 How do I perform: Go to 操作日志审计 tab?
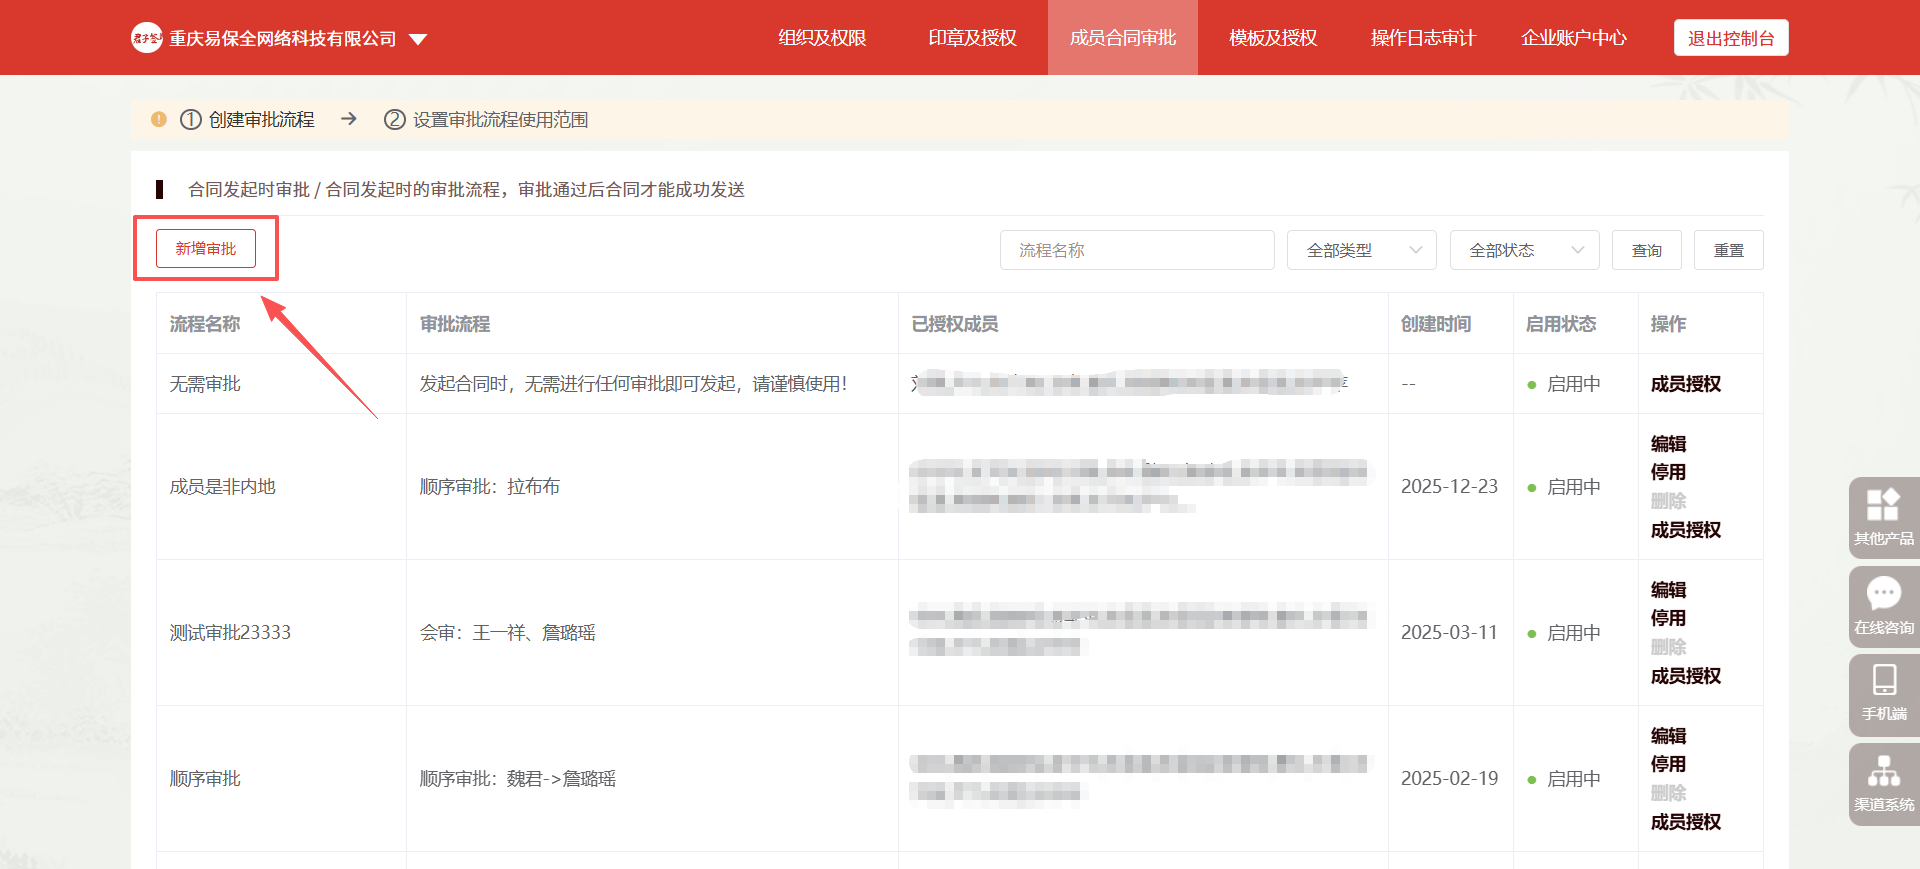tap(1422, 38)
